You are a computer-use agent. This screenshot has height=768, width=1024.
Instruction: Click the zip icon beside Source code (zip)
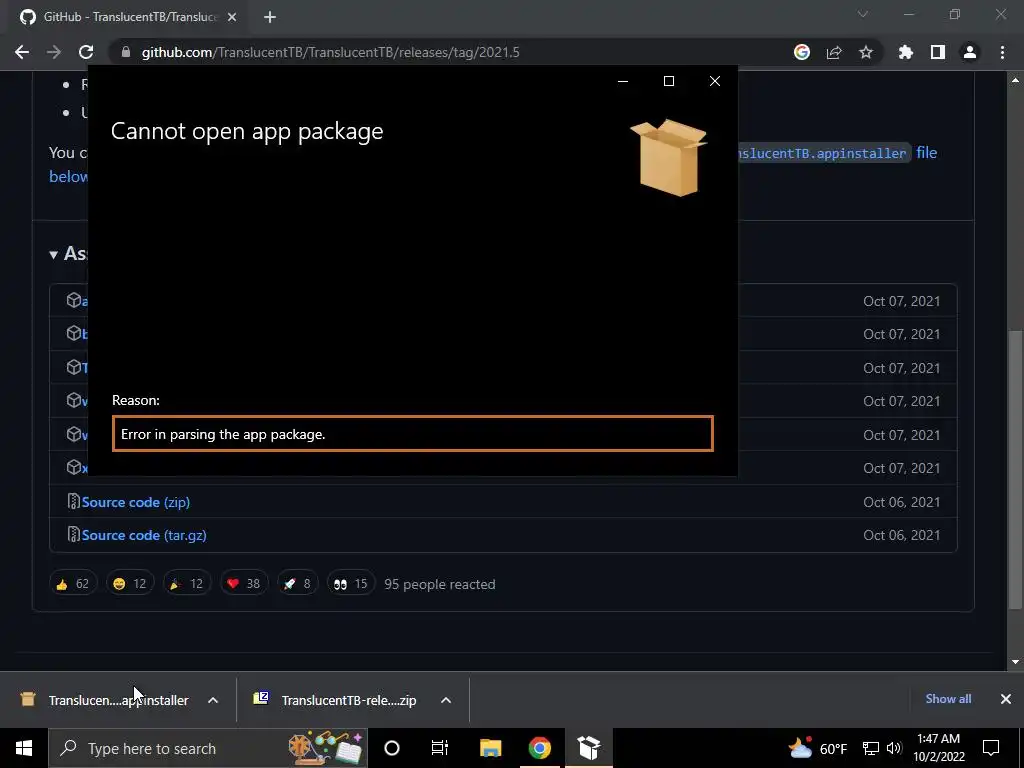coord(74,502)
